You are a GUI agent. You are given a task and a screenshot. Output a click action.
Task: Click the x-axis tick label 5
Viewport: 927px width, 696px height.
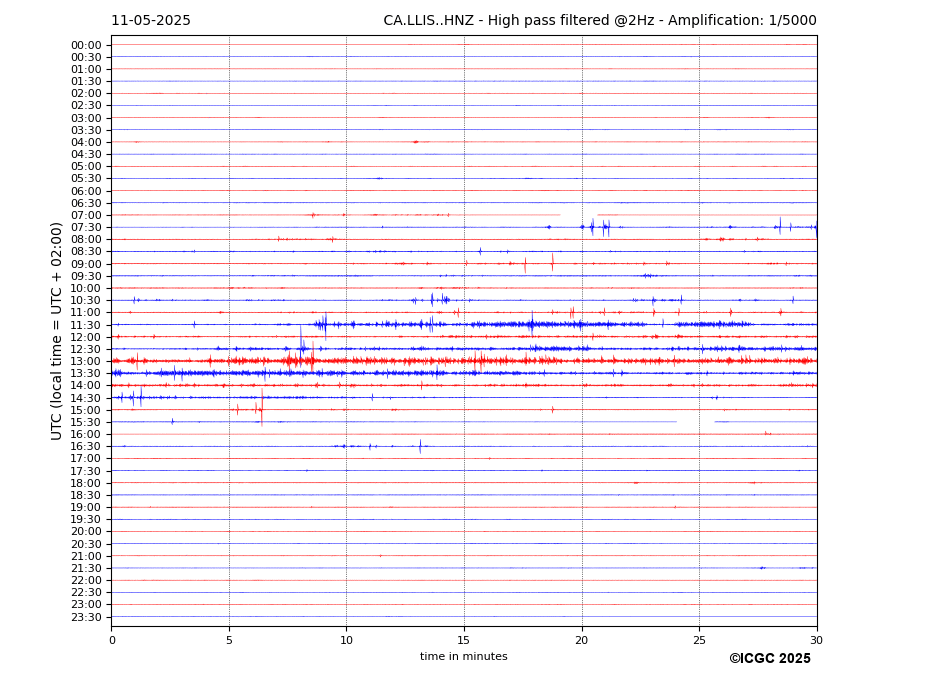[x=229, y=640]
